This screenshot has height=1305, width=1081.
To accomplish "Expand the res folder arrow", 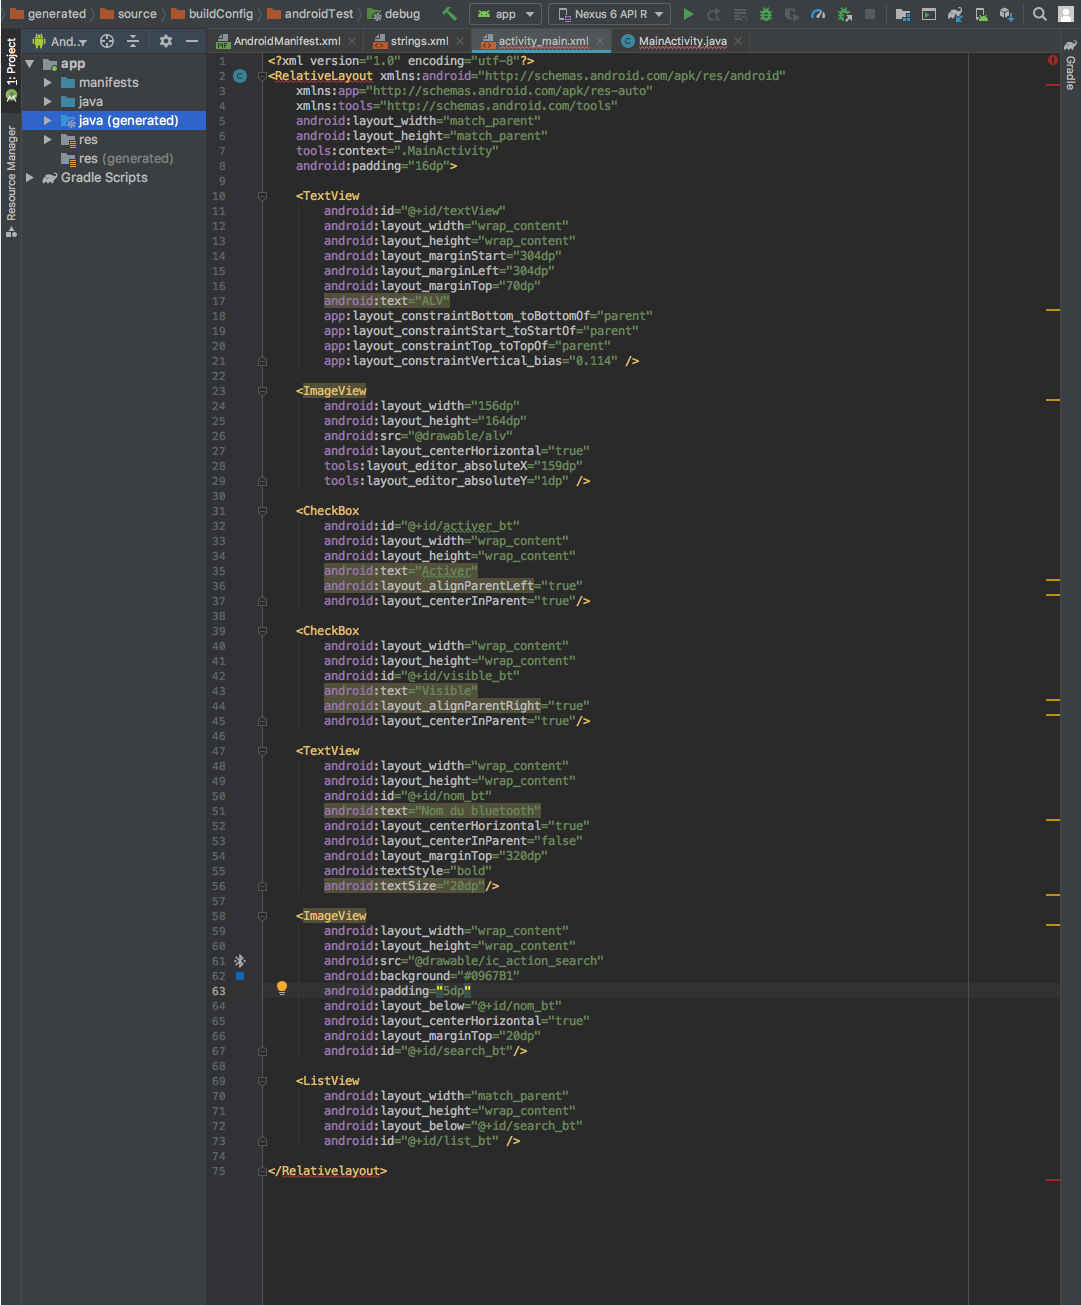I will [47, 140].
